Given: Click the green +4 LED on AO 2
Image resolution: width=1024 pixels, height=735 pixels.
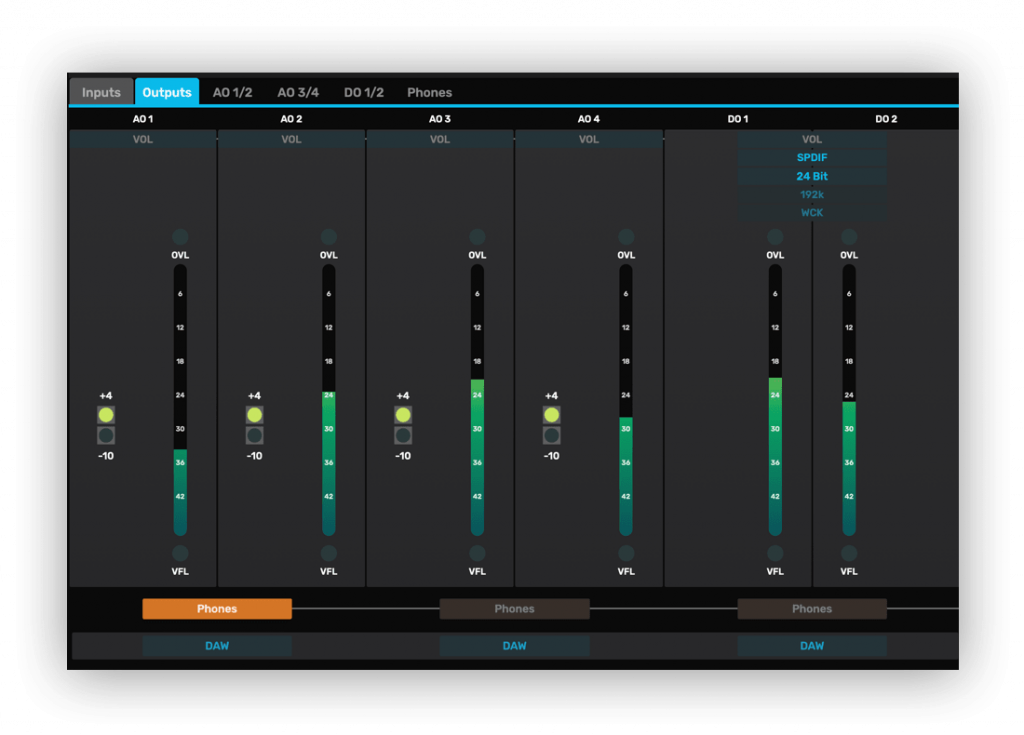Looking at the screenshot, I should [254, 413].
